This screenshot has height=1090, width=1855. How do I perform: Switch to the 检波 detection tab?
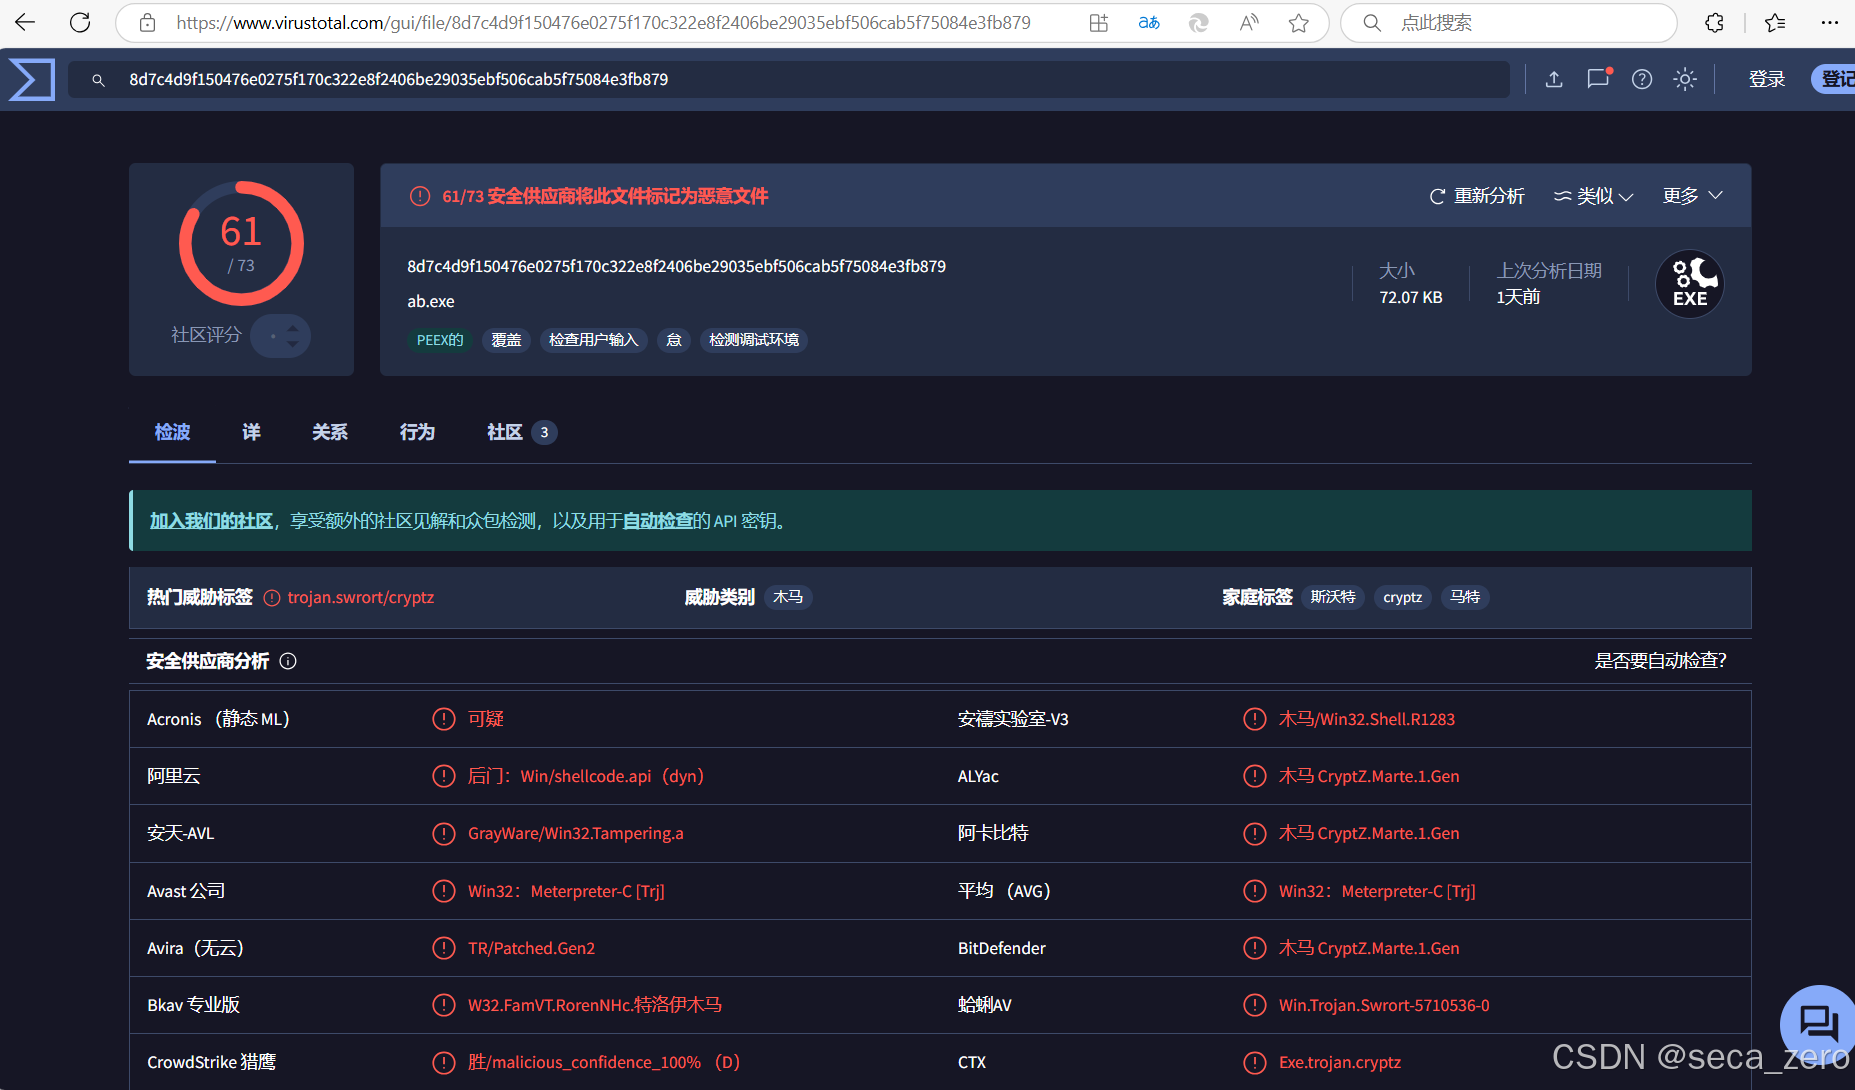[172, 432]
